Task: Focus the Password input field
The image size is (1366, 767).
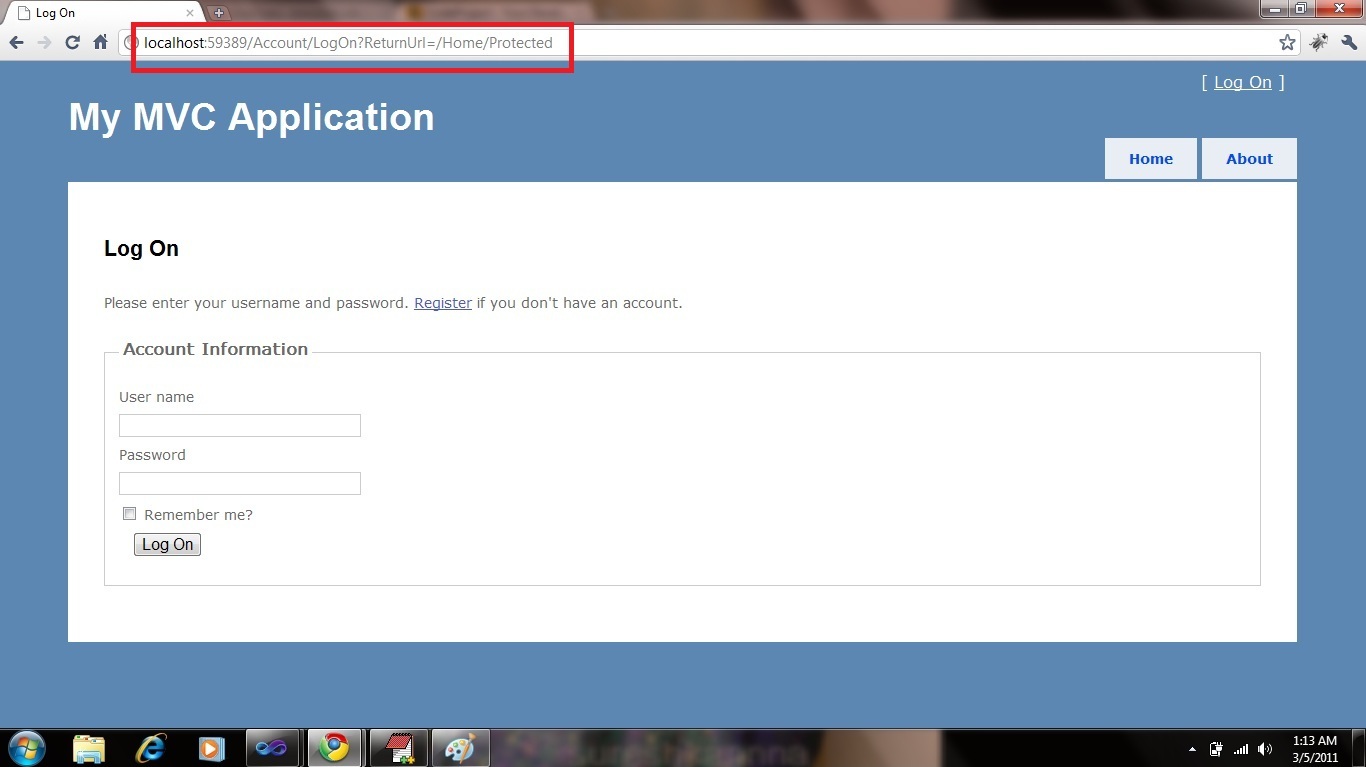Action: pos(240,483)
